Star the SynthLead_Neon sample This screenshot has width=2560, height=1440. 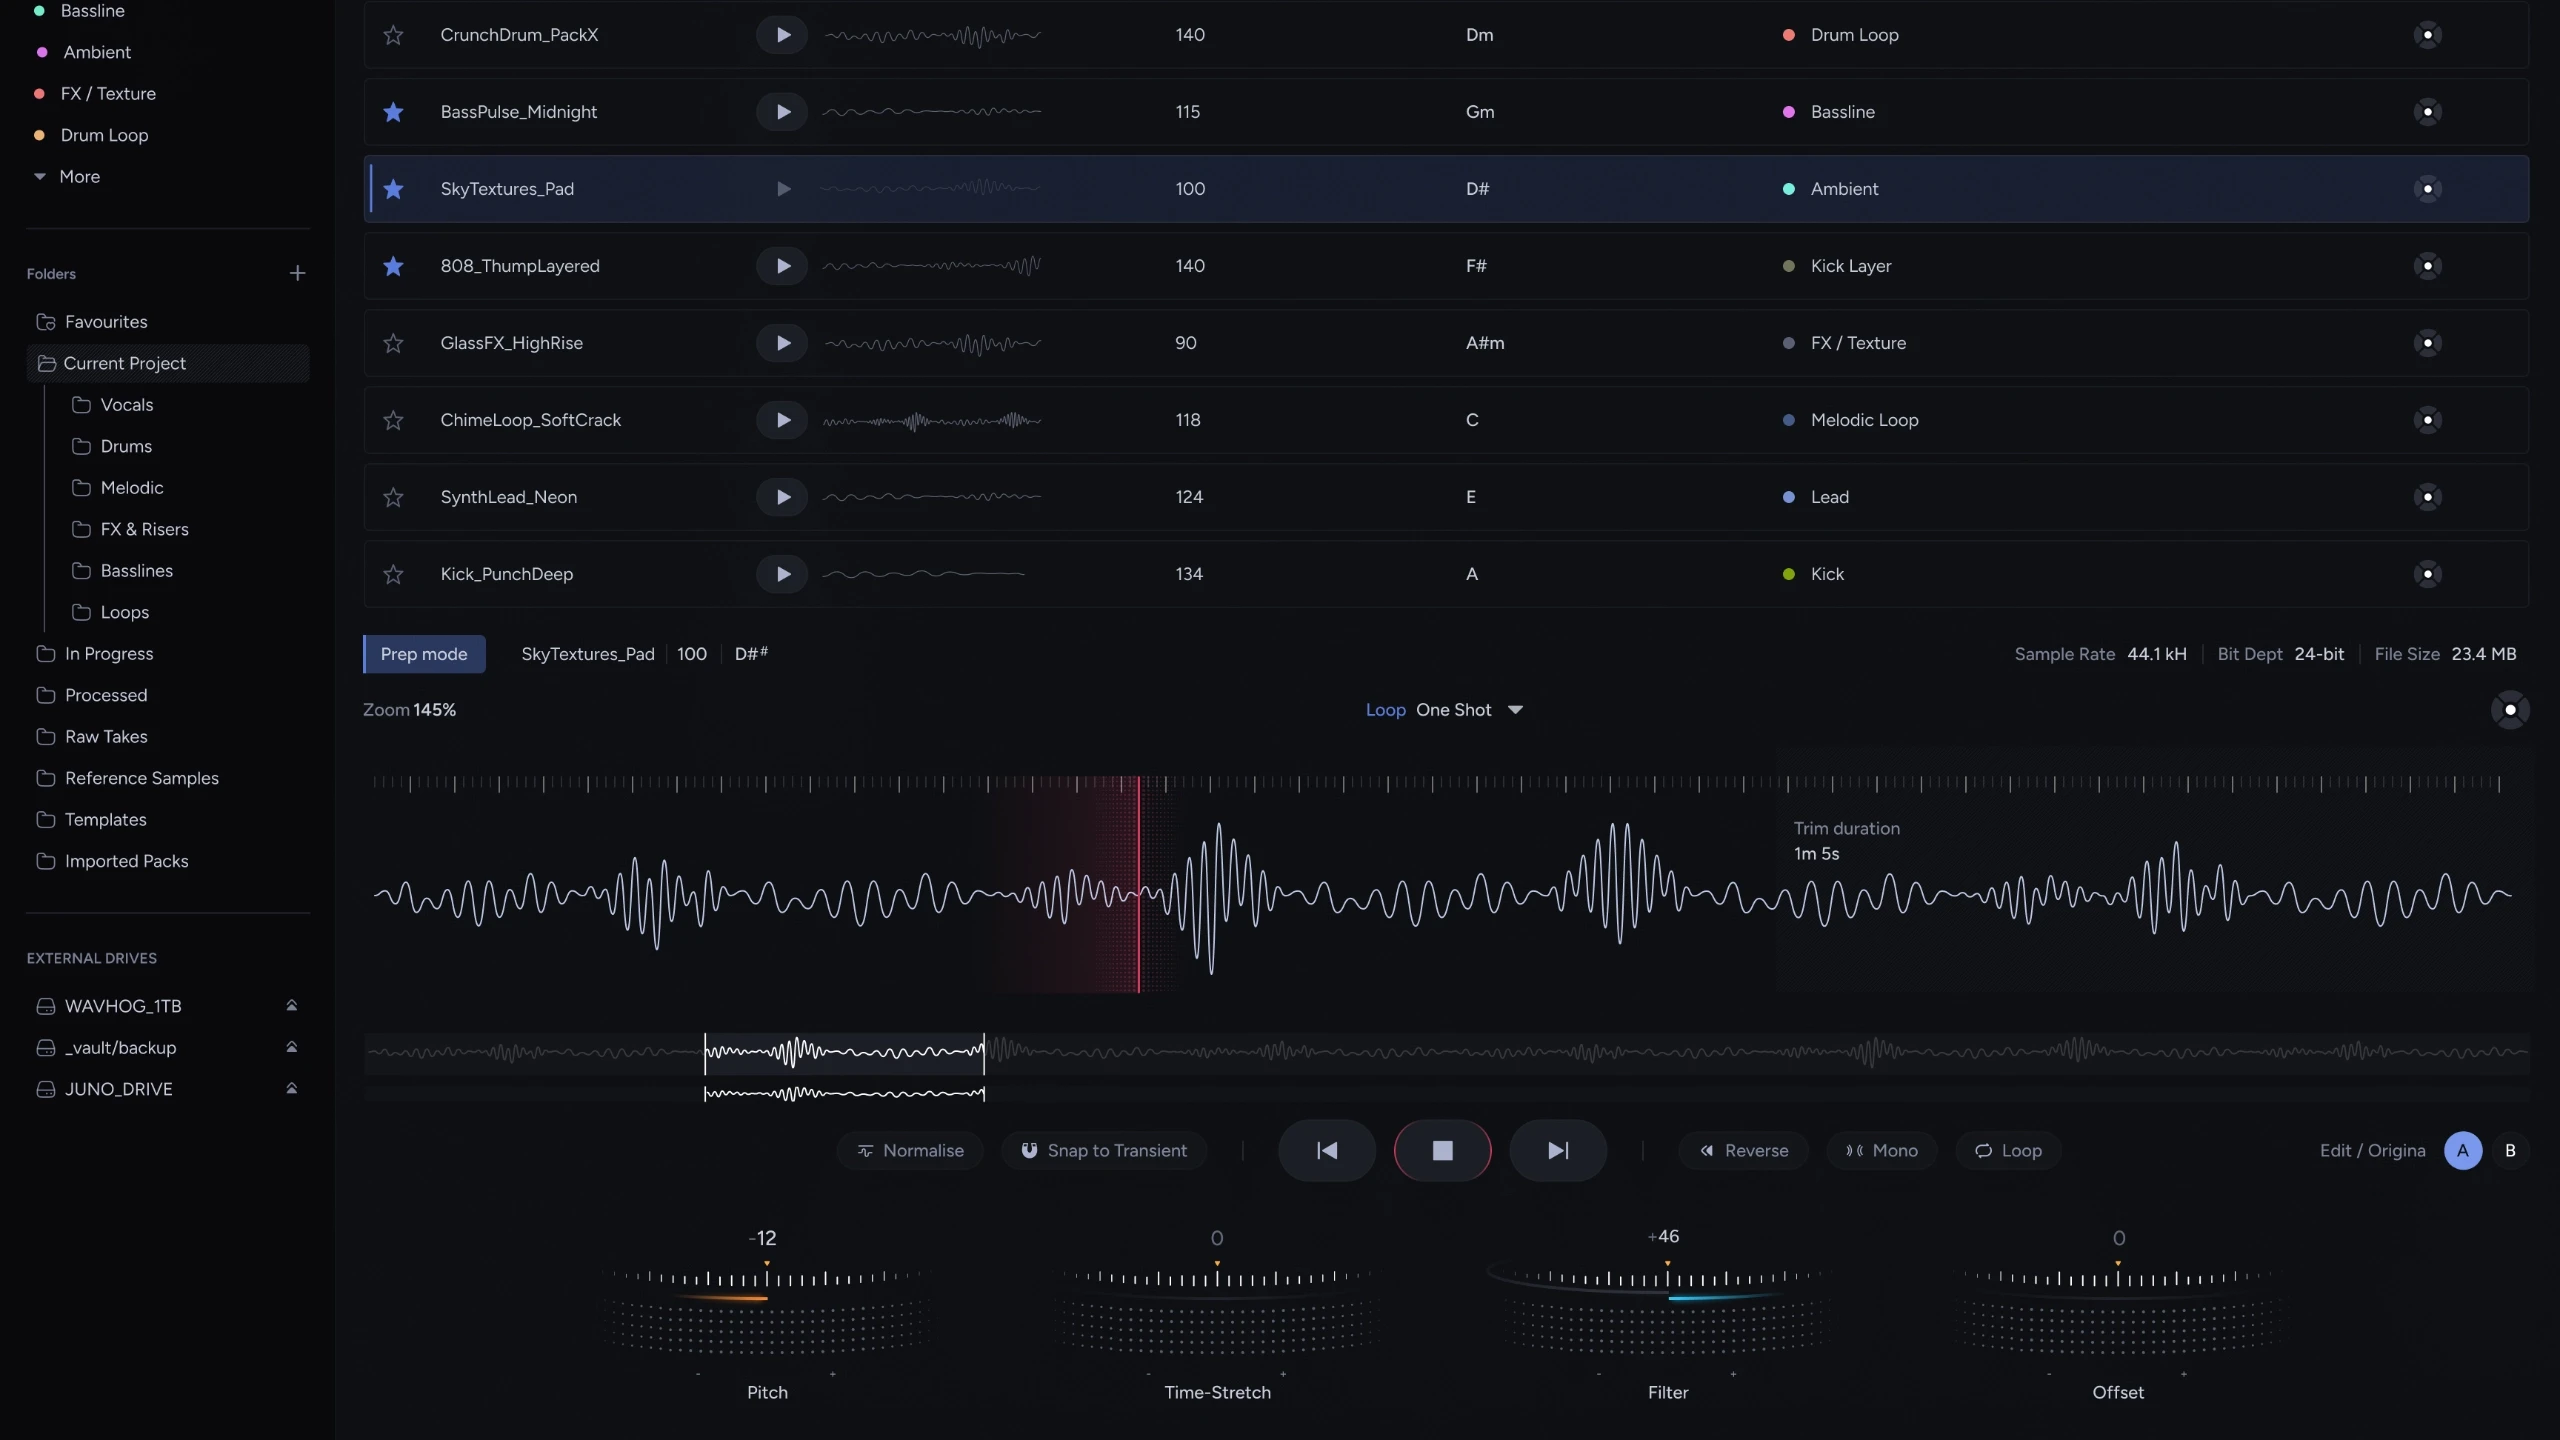393,497
